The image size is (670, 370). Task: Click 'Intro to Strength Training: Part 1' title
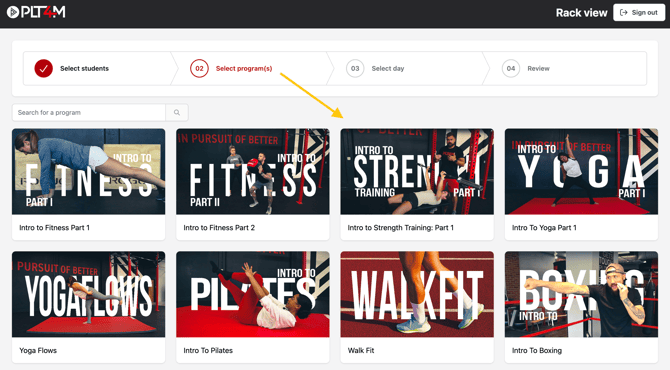pyautogui.click(x=400, y=228)
